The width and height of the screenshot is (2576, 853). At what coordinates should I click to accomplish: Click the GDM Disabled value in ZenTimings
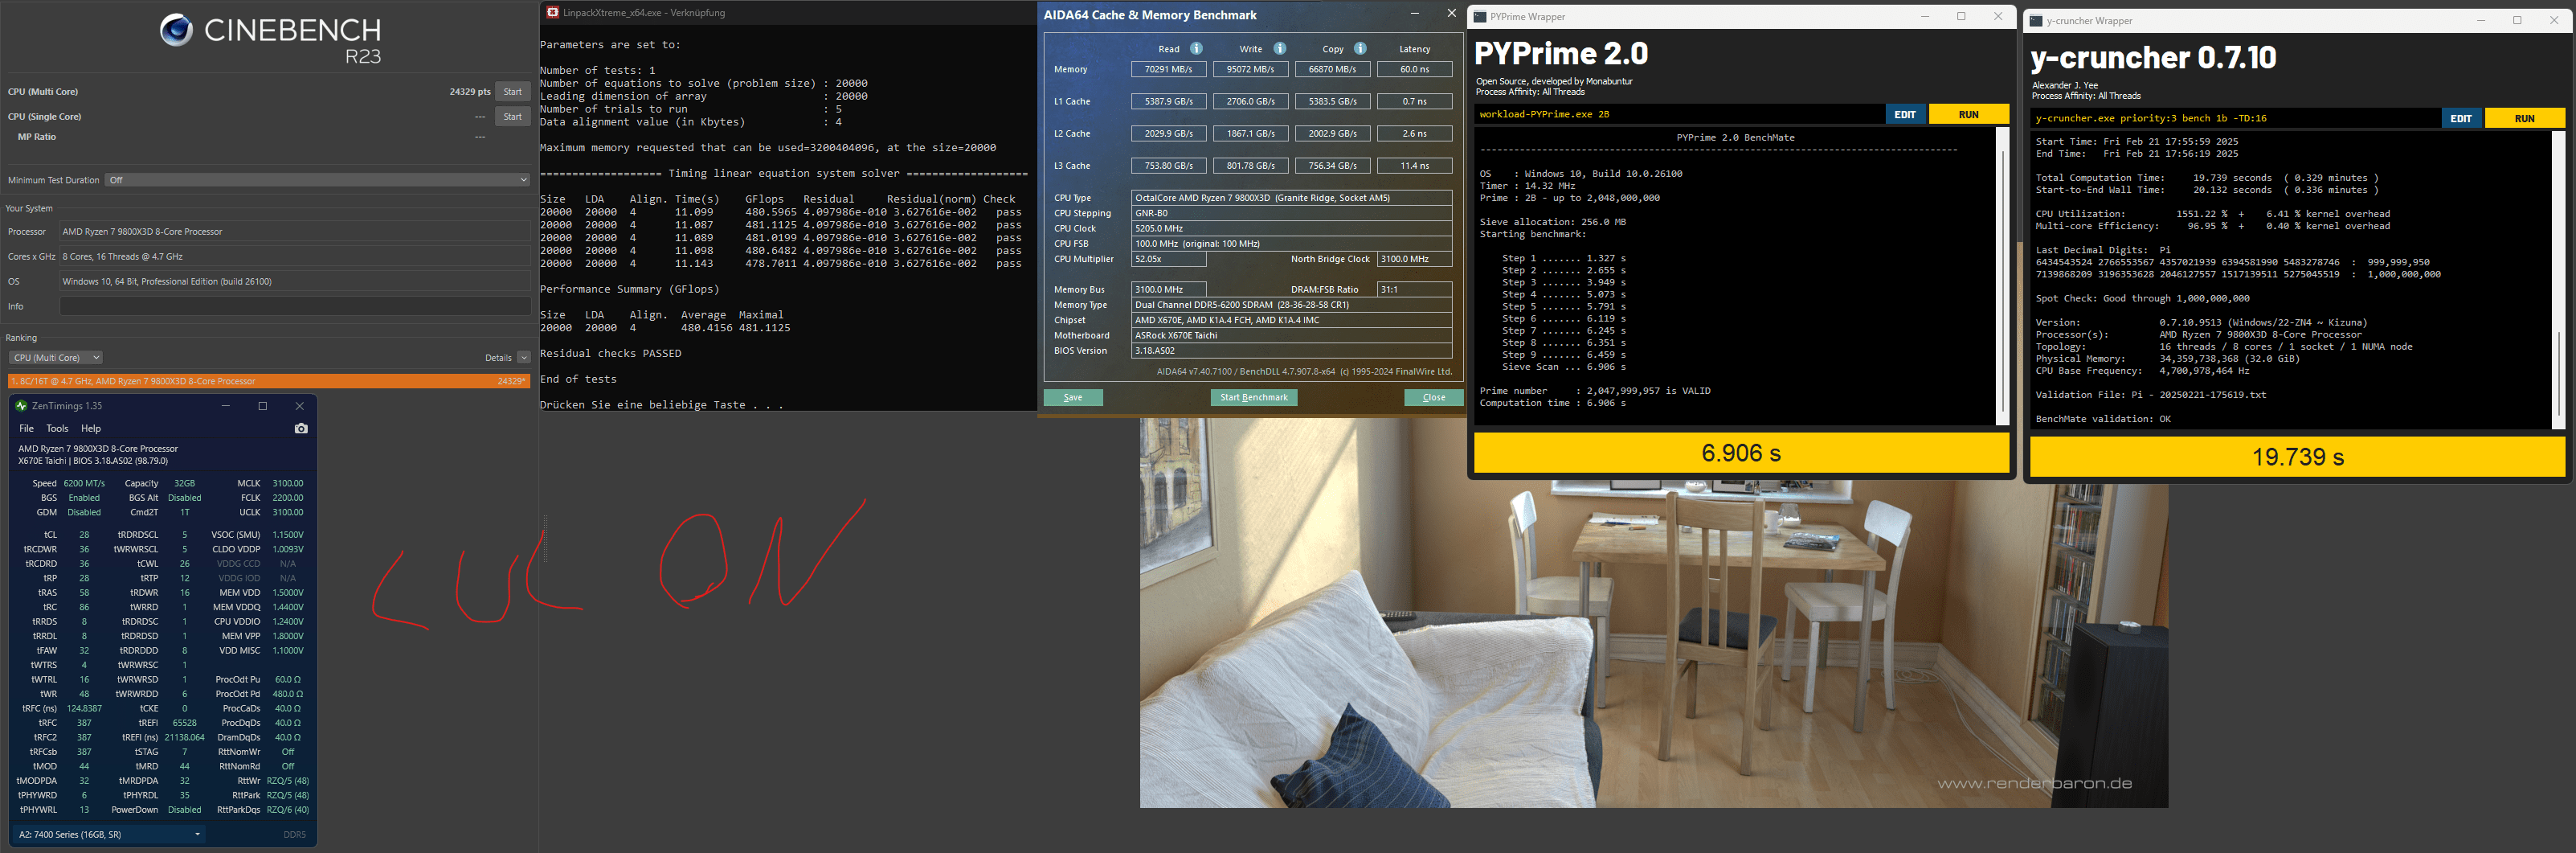pyautogui.click(x=84, y=512)
